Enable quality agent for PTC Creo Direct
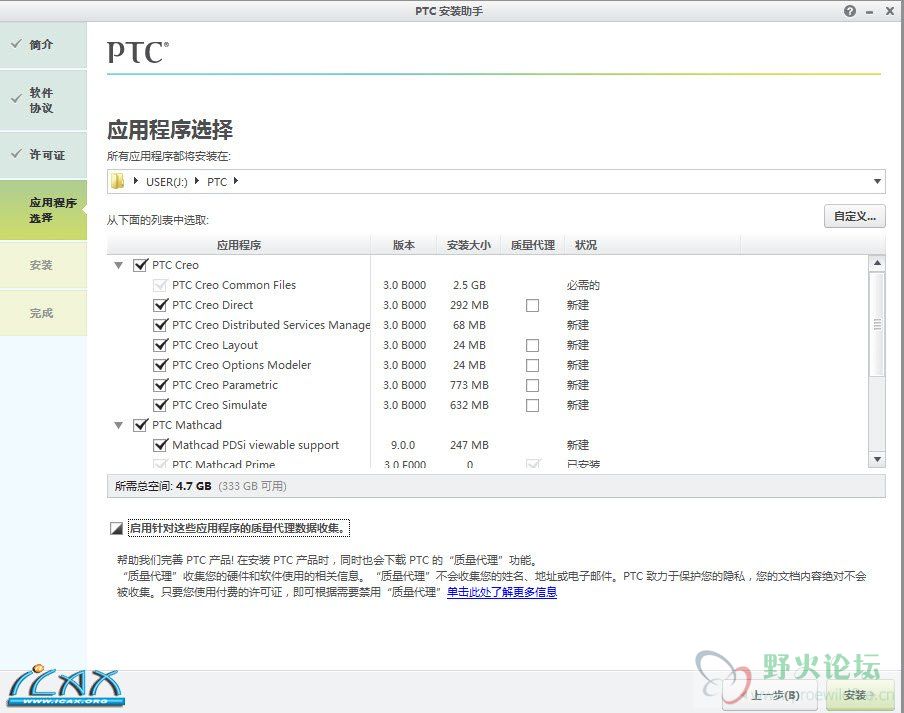Image resolution: width=904 pixels, height=713 pixels. (x=532, y=305)
